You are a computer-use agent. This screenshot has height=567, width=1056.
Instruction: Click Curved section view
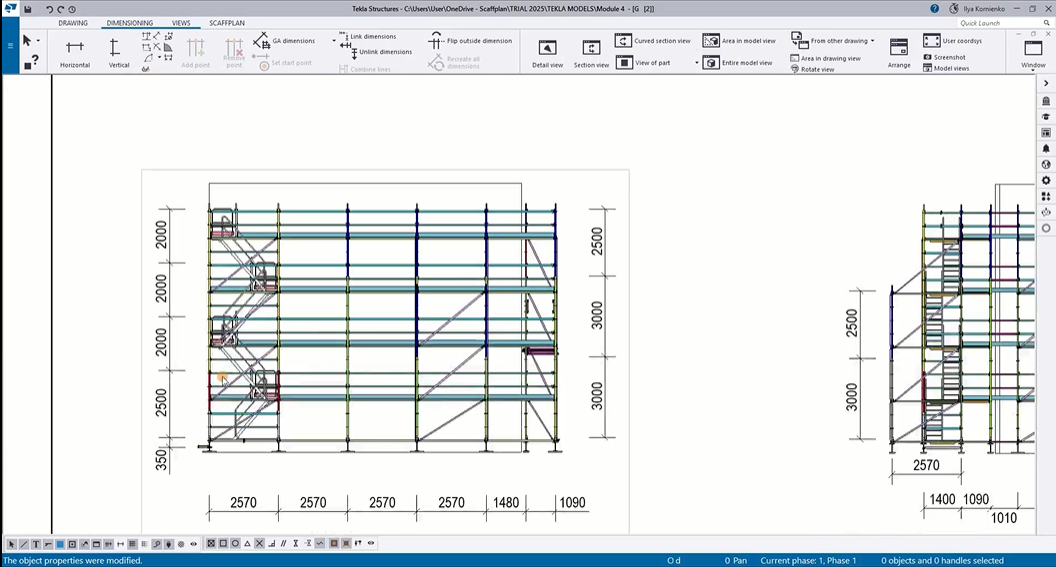(653, 40)
